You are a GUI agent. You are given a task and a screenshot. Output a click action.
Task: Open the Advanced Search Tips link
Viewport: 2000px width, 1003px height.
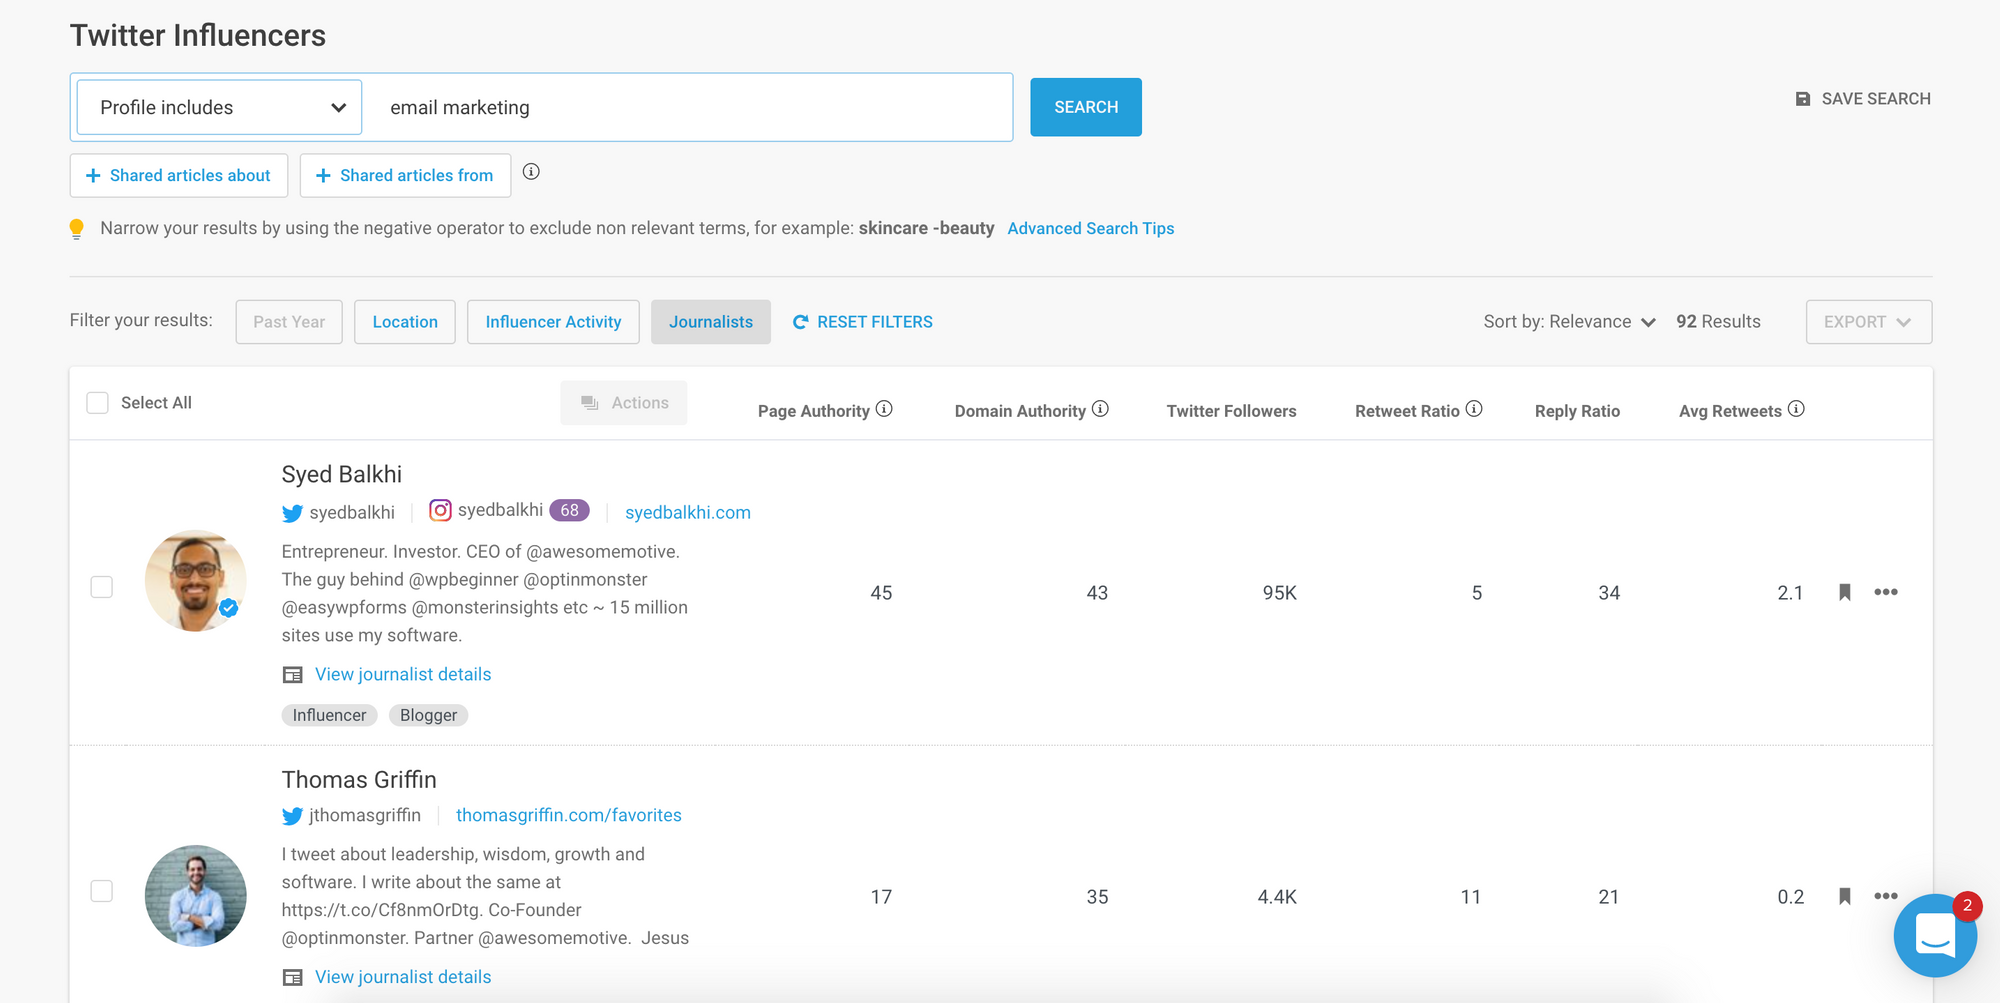point(1091,229)
